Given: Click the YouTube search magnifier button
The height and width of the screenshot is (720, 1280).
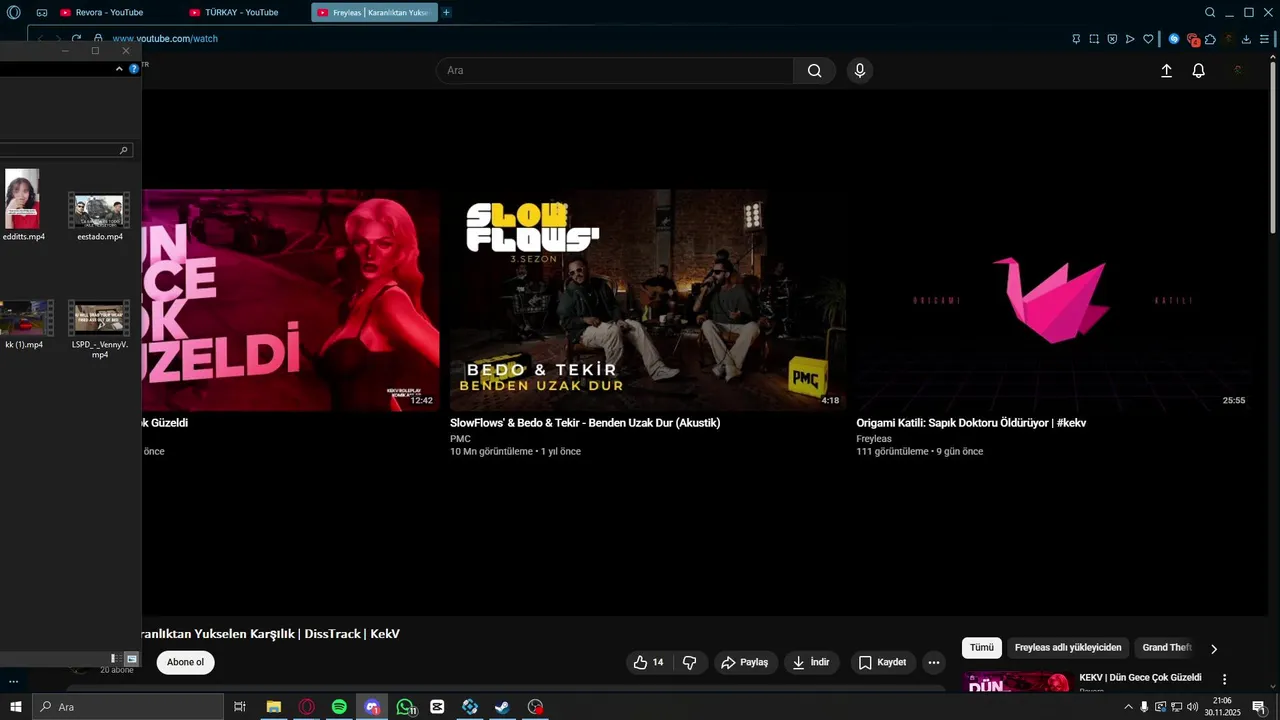Looking at the screenshot, I should [814, 70].
